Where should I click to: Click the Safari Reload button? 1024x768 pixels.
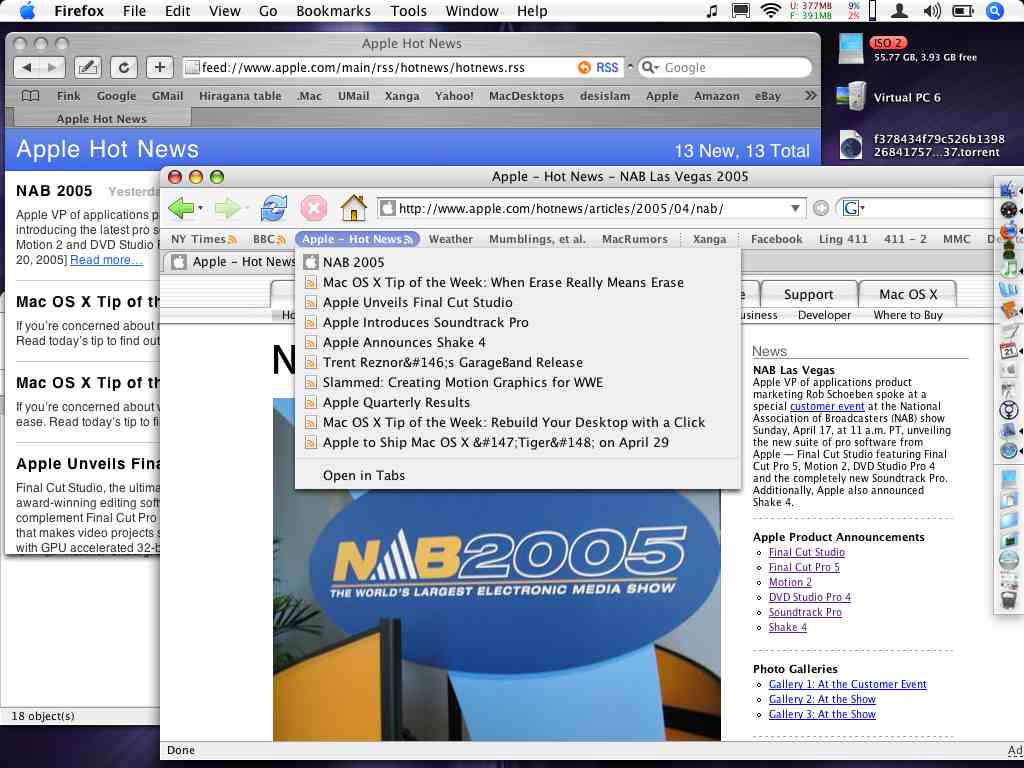click(123, 67)
